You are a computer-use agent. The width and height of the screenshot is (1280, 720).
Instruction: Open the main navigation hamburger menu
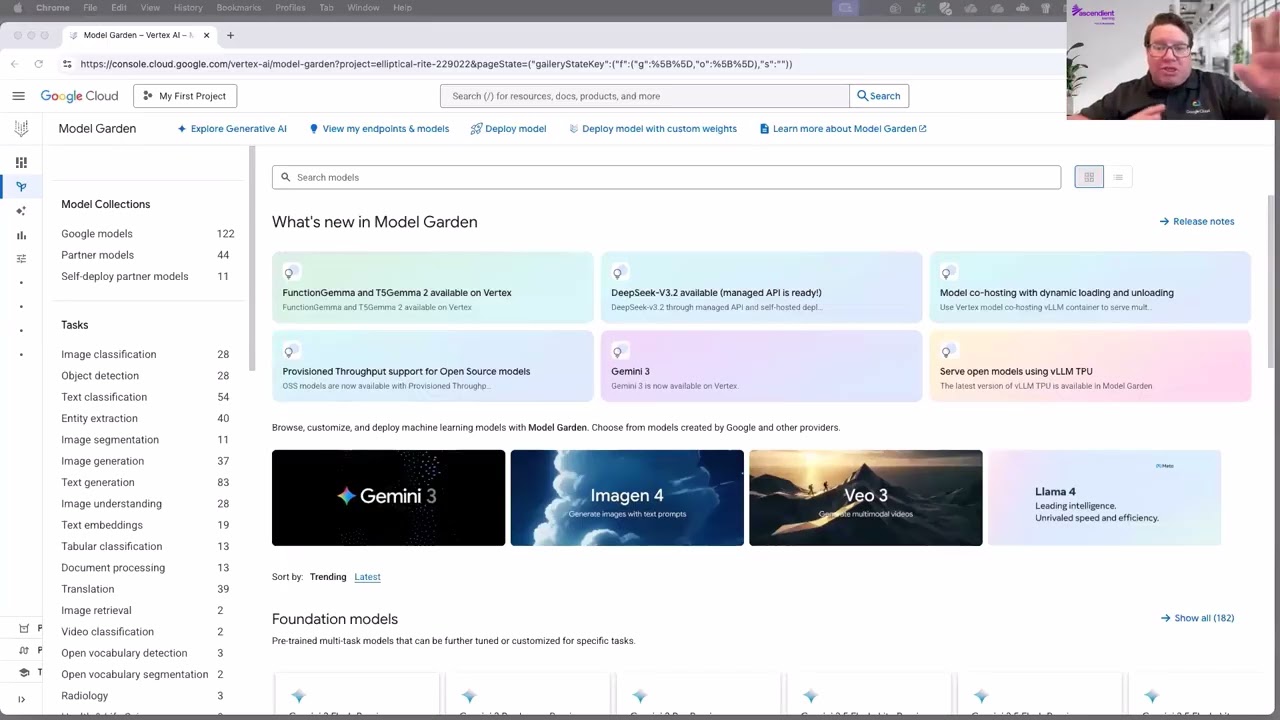coord(18,96)
